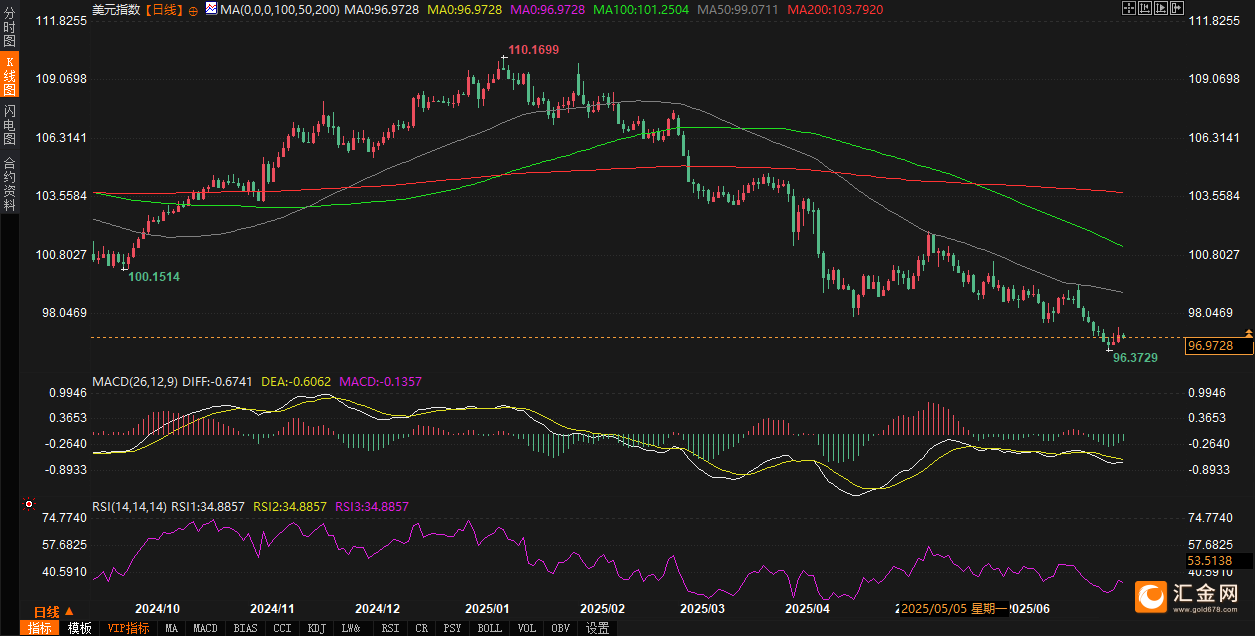Select the K线图 sidebar tab
The width and height of the screenshot is (1255, 636).
(x=9, y=76)
